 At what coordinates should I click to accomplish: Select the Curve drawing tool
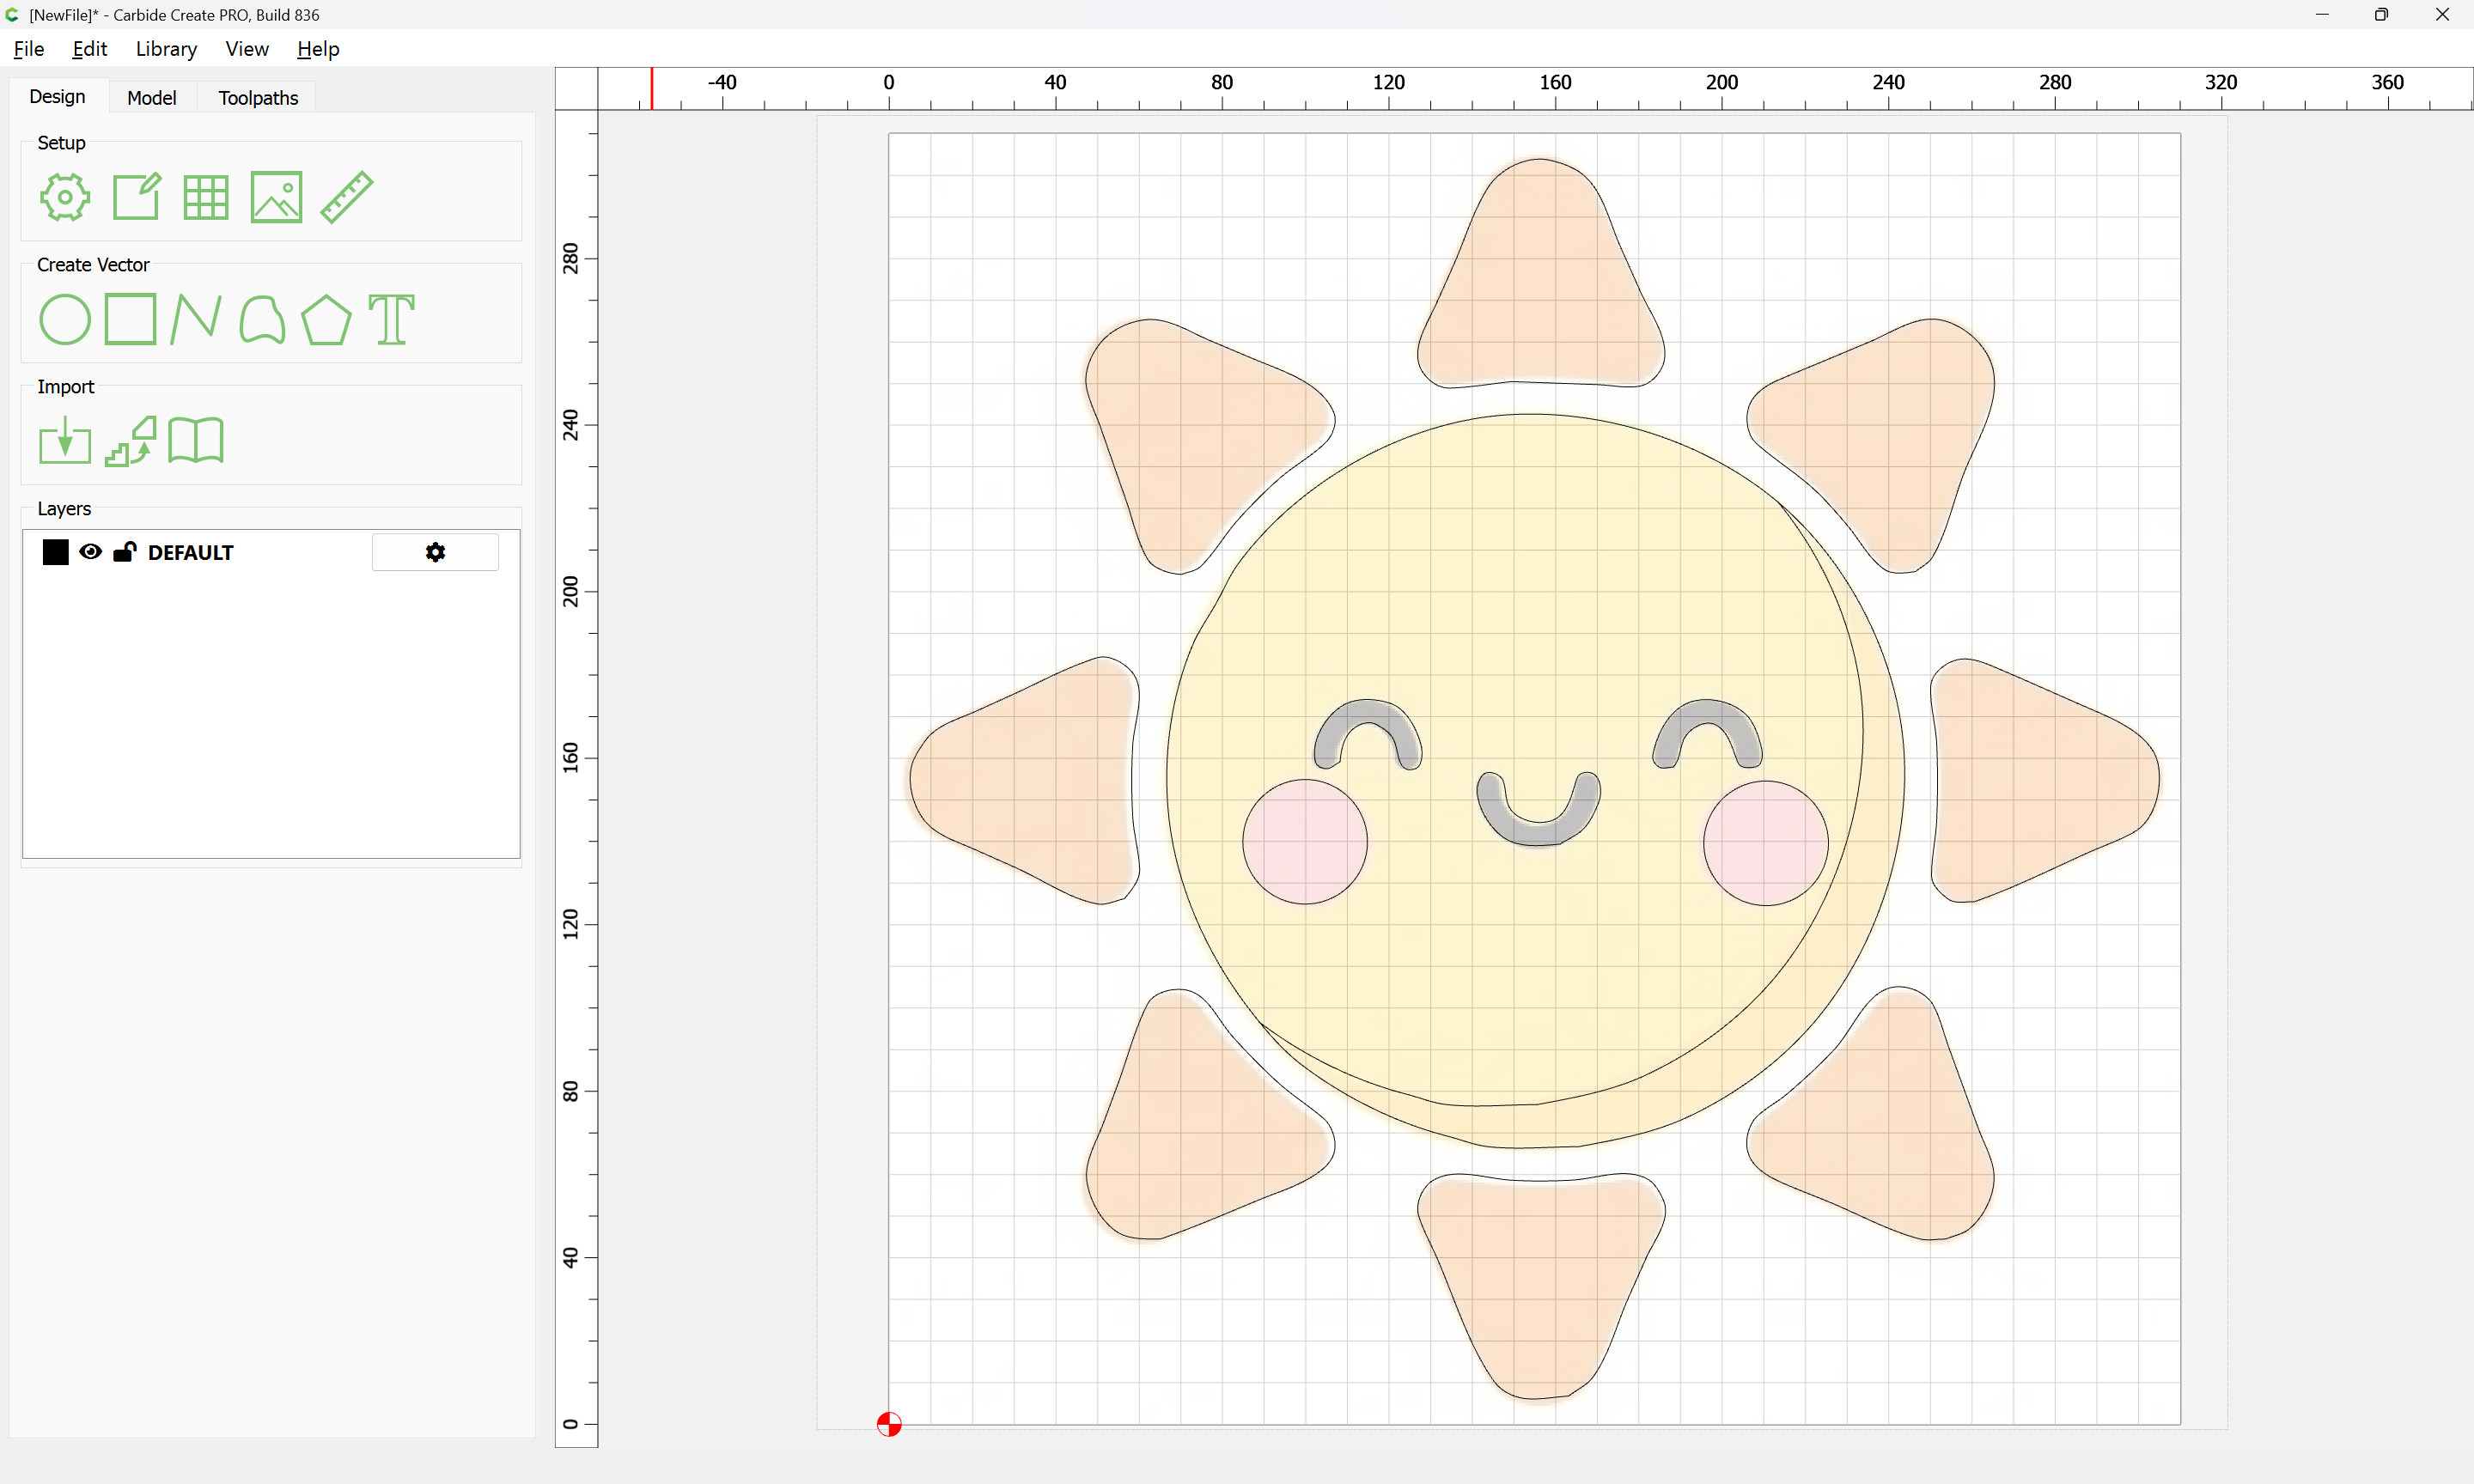pos(262,320)
